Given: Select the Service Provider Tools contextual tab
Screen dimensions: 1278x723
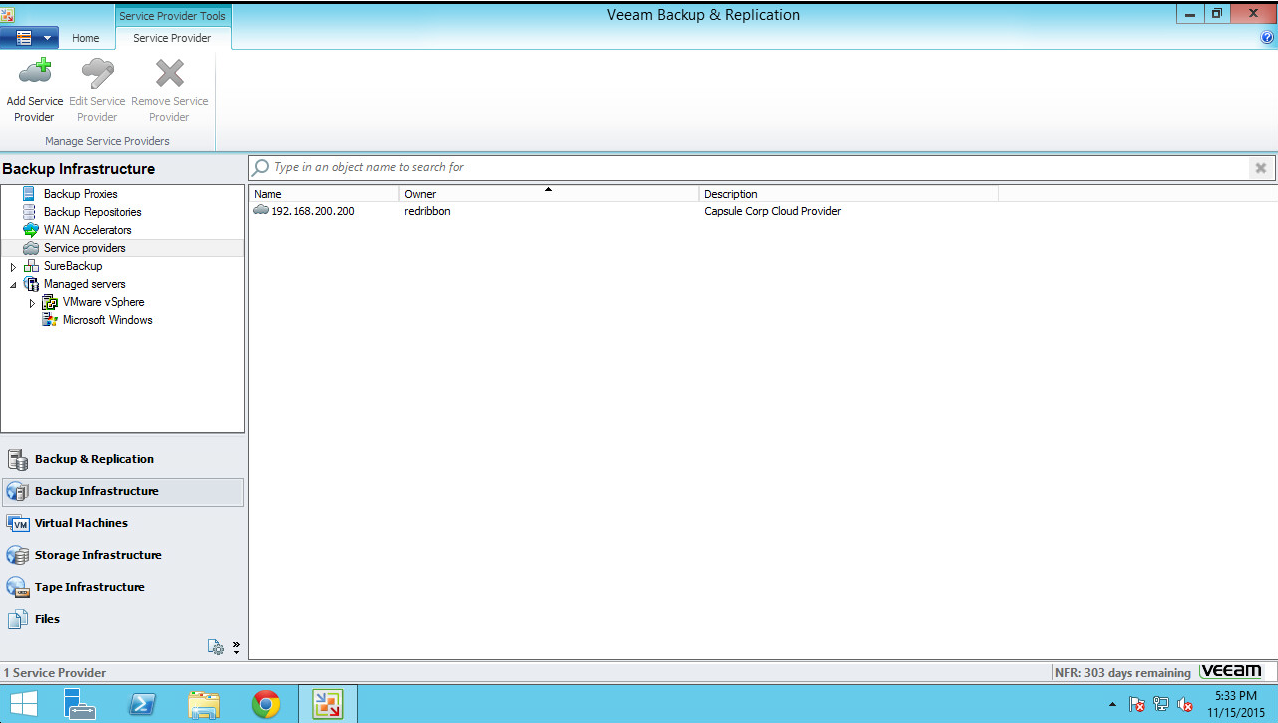Looking at the screenshot, I should click(172, 16).
